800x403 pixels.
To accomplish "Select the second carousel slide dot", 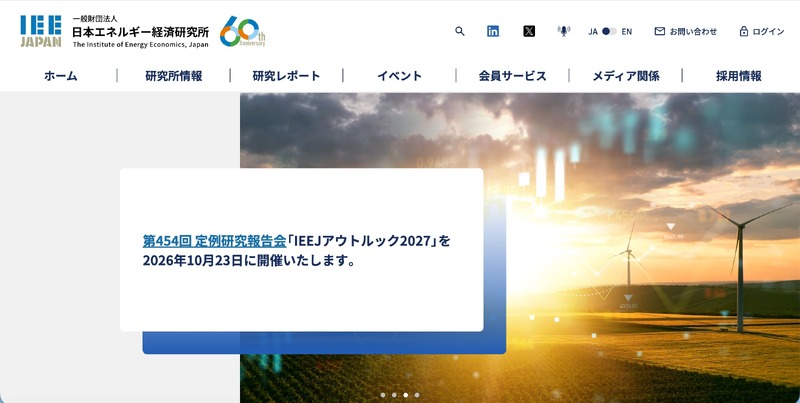I will [x=394, y=395].
